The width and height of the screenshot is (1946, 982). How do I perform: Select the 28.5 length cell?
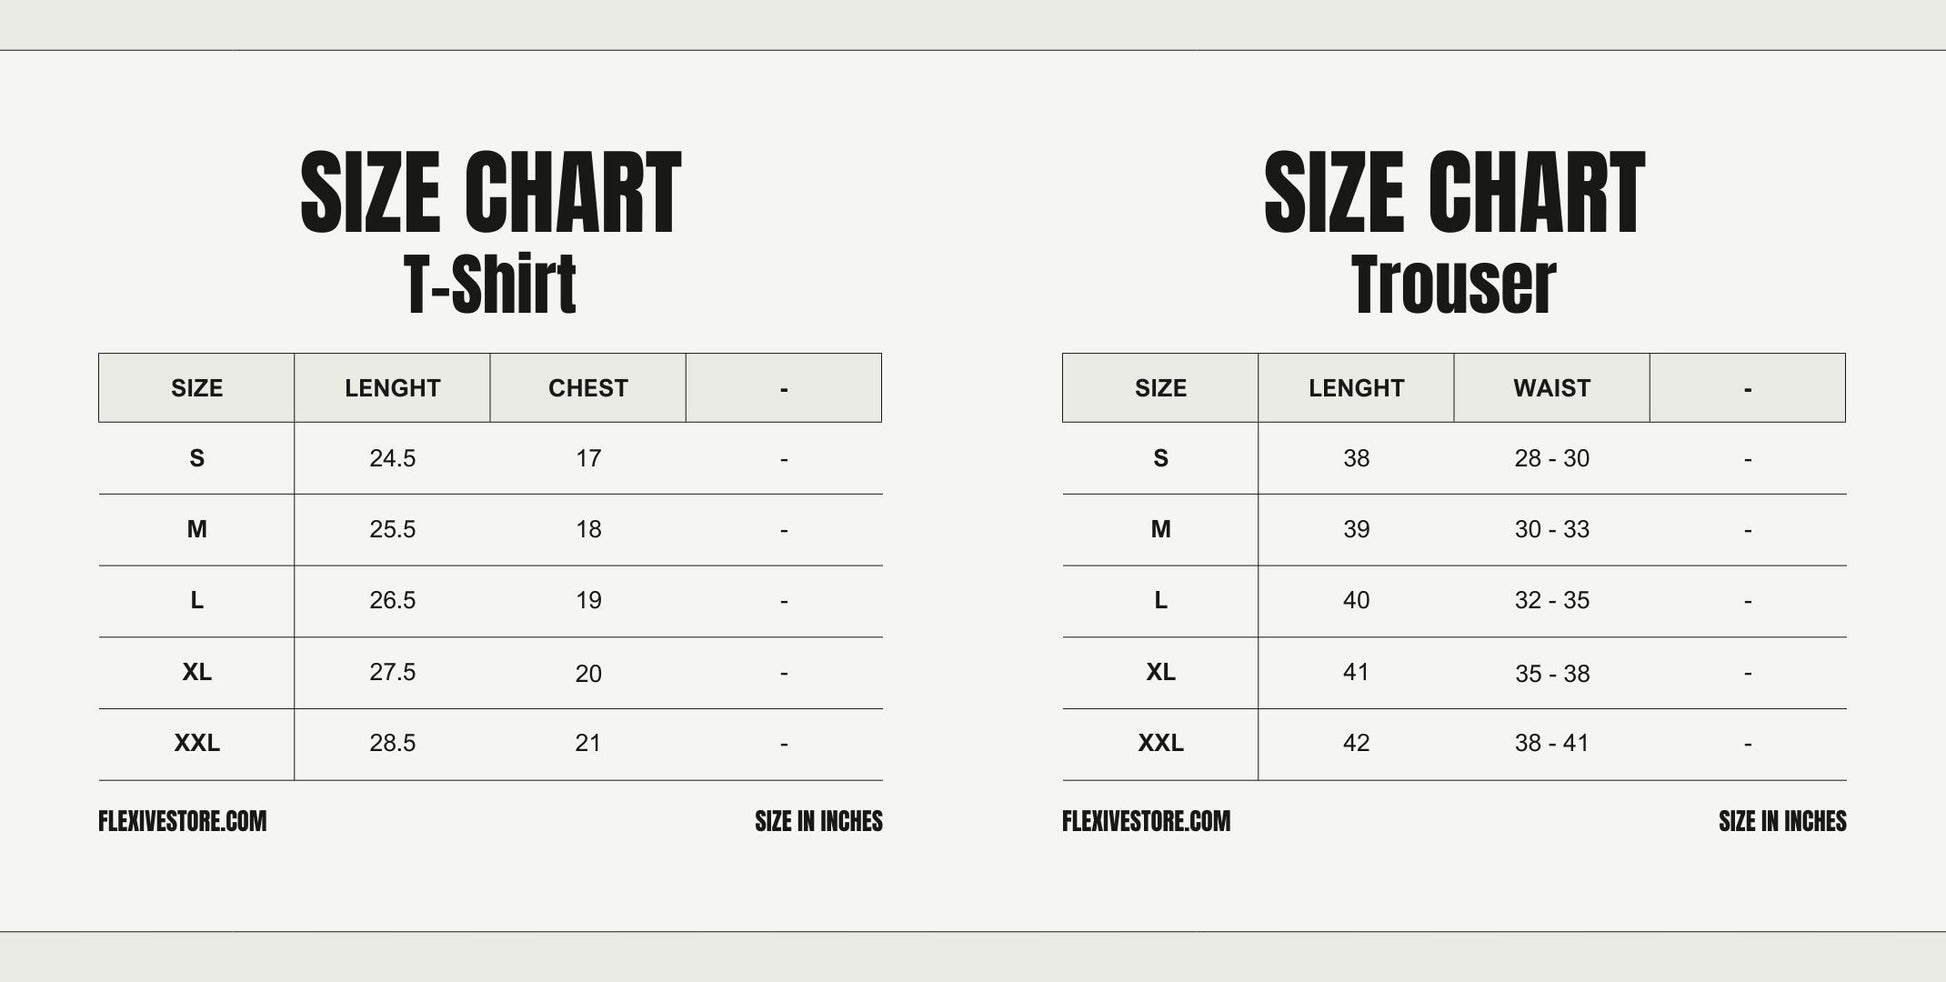coord(392,744)
